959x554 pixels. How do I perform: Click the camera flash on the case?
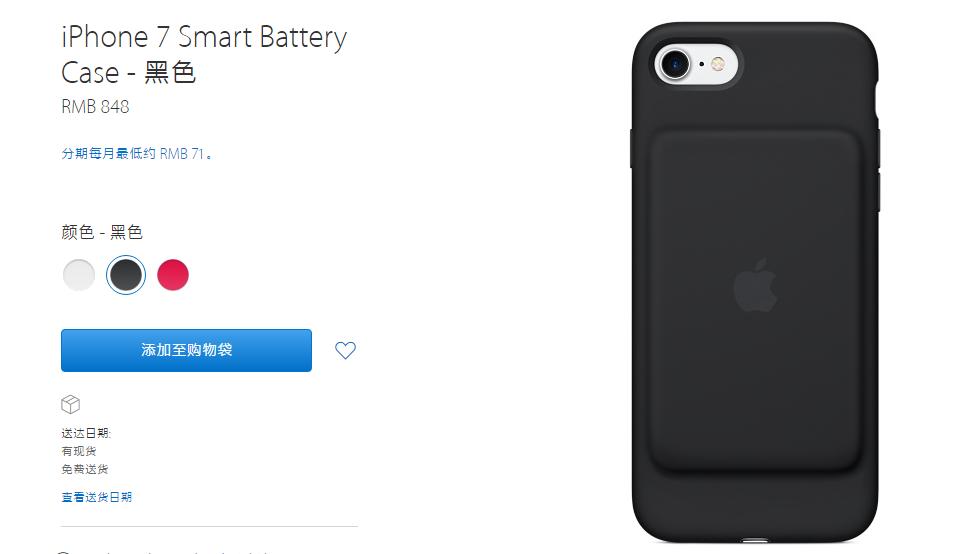pos(718,64)
